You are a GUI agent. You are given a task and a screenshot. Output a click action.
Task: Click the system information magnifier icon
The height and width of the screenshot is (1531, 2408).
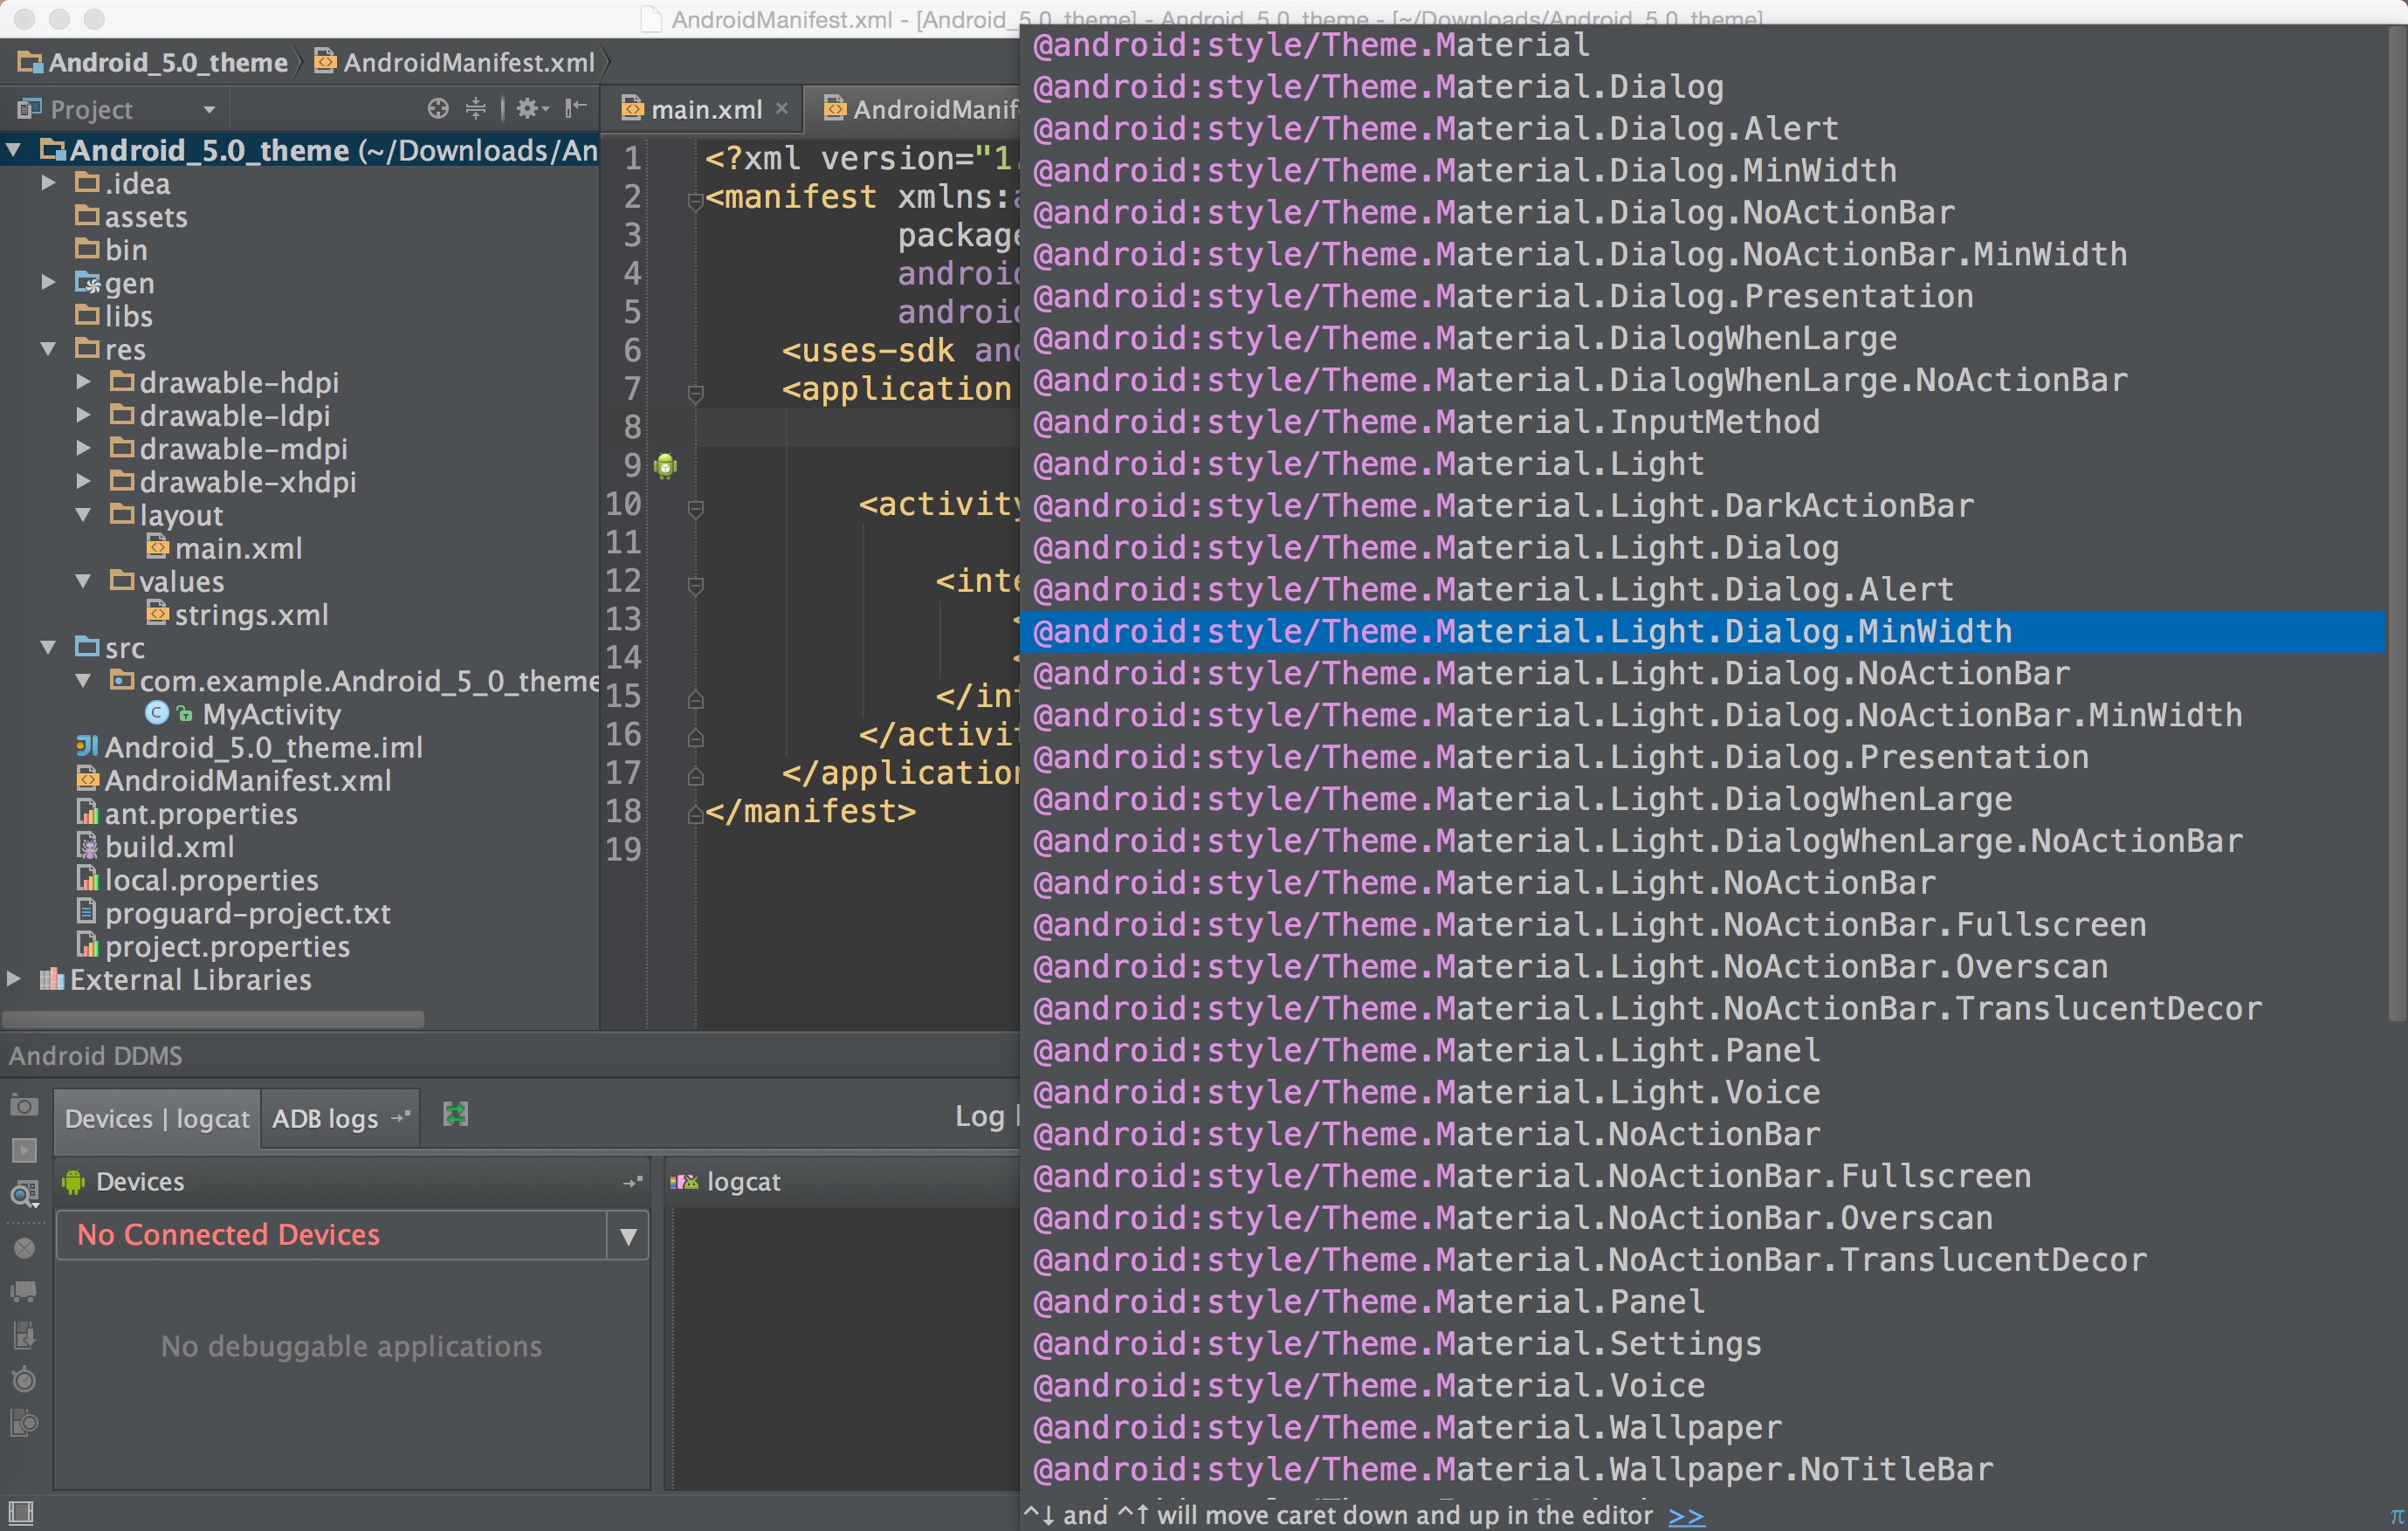(x=24, y=1193)
